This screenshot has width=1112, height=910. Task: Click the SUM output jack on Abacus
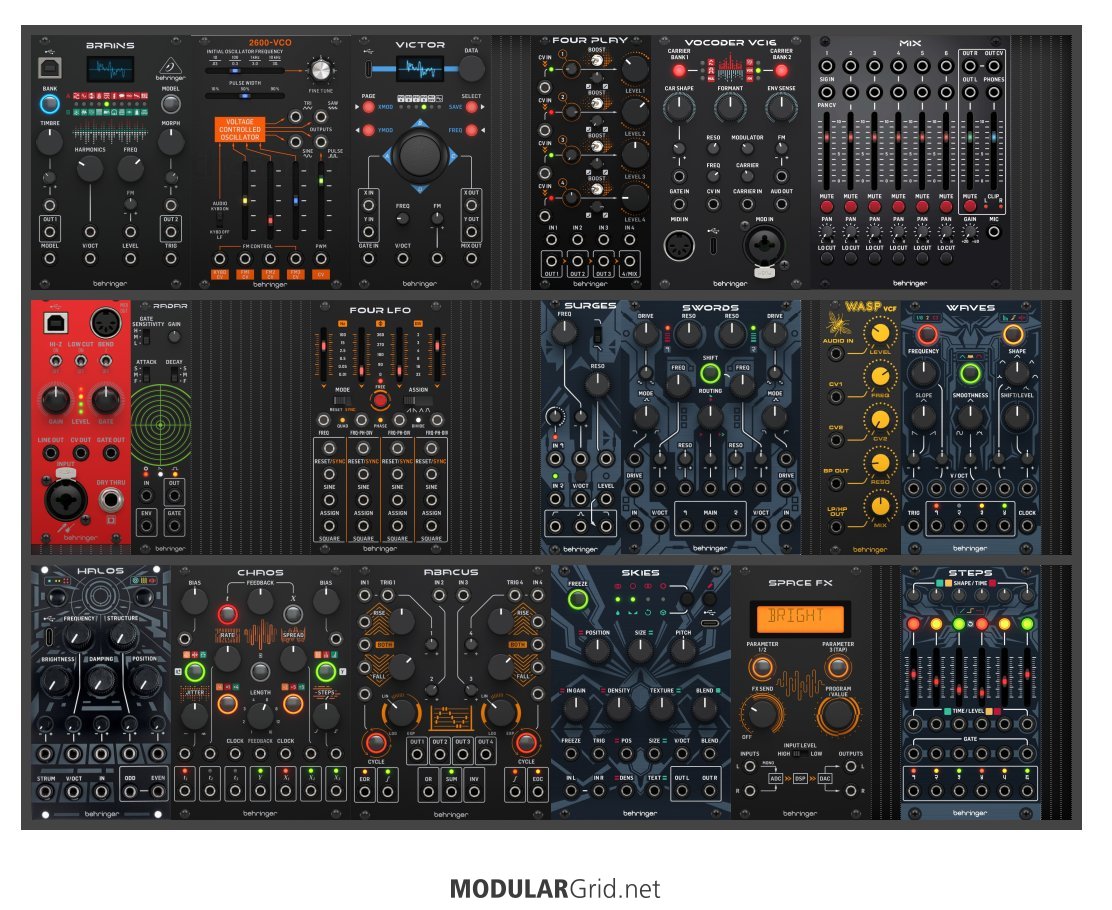tap(451, 792)
